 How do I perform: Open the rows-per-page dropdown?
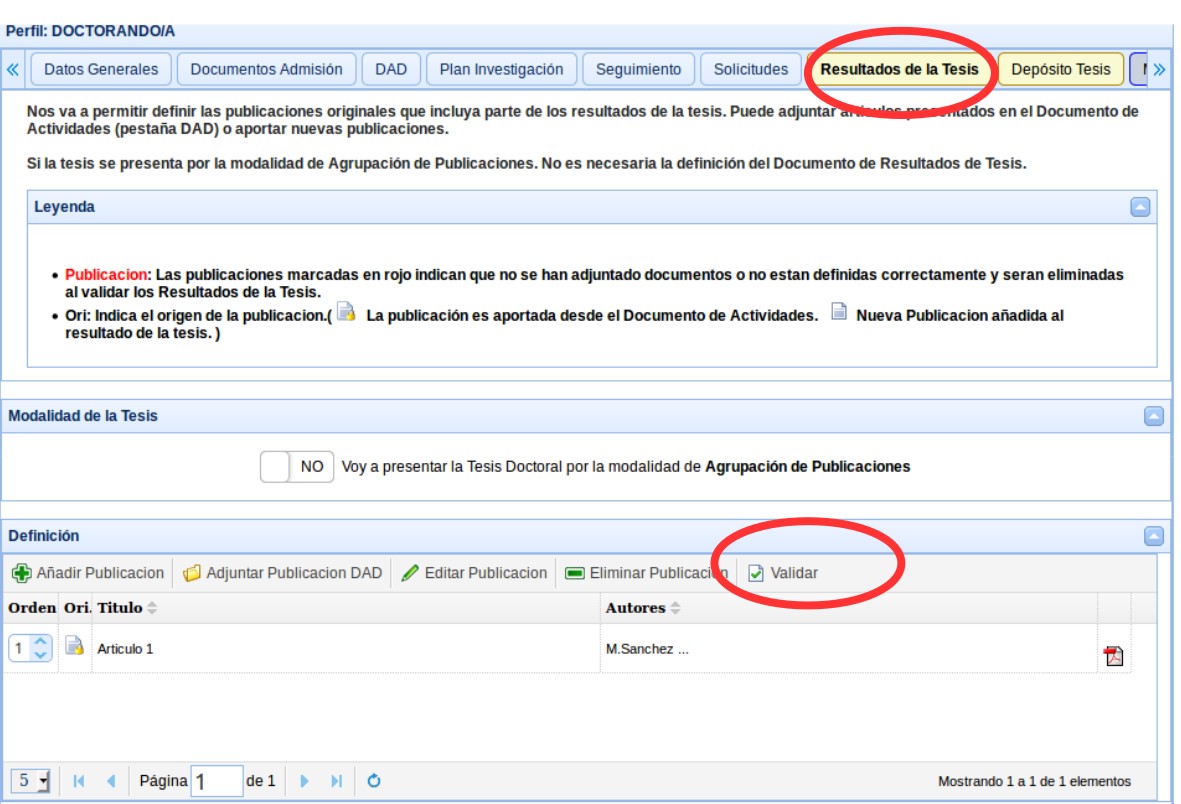[32, 781]
